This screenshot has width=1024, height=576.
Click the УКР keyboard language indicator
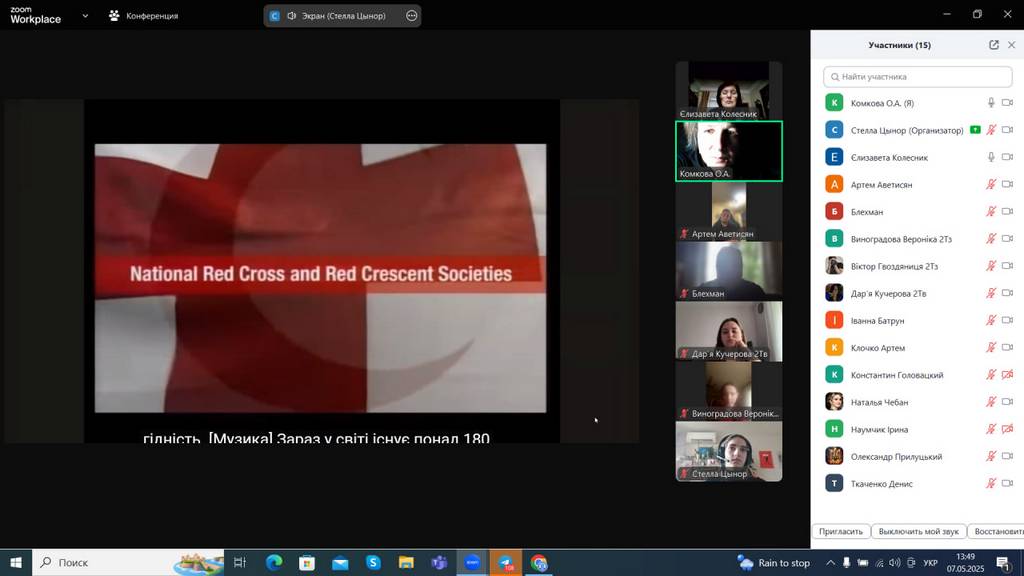coord(930,563)
